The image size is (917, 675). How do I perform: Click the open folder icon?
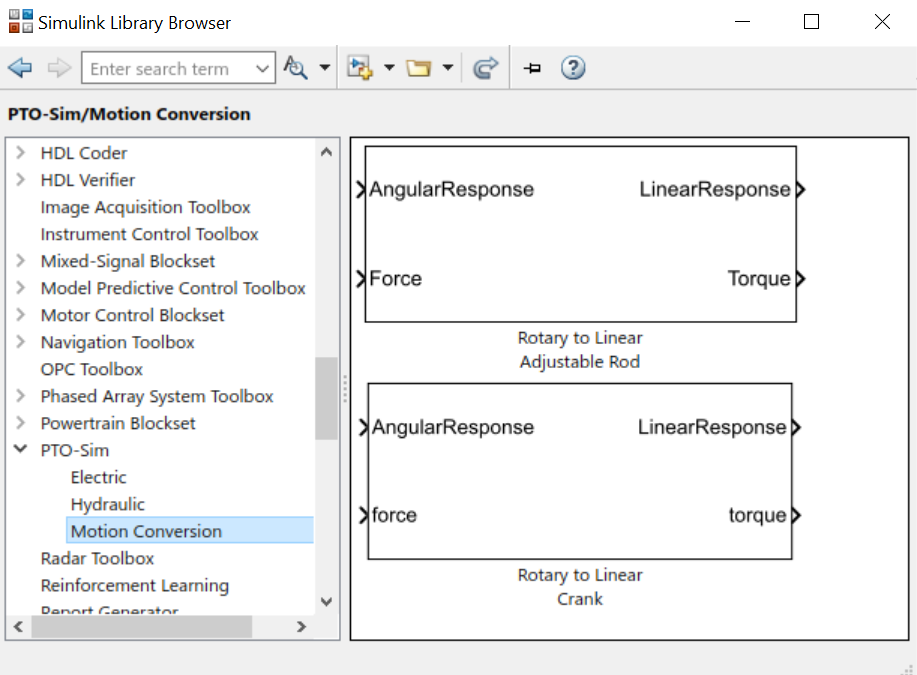point(419,68)
